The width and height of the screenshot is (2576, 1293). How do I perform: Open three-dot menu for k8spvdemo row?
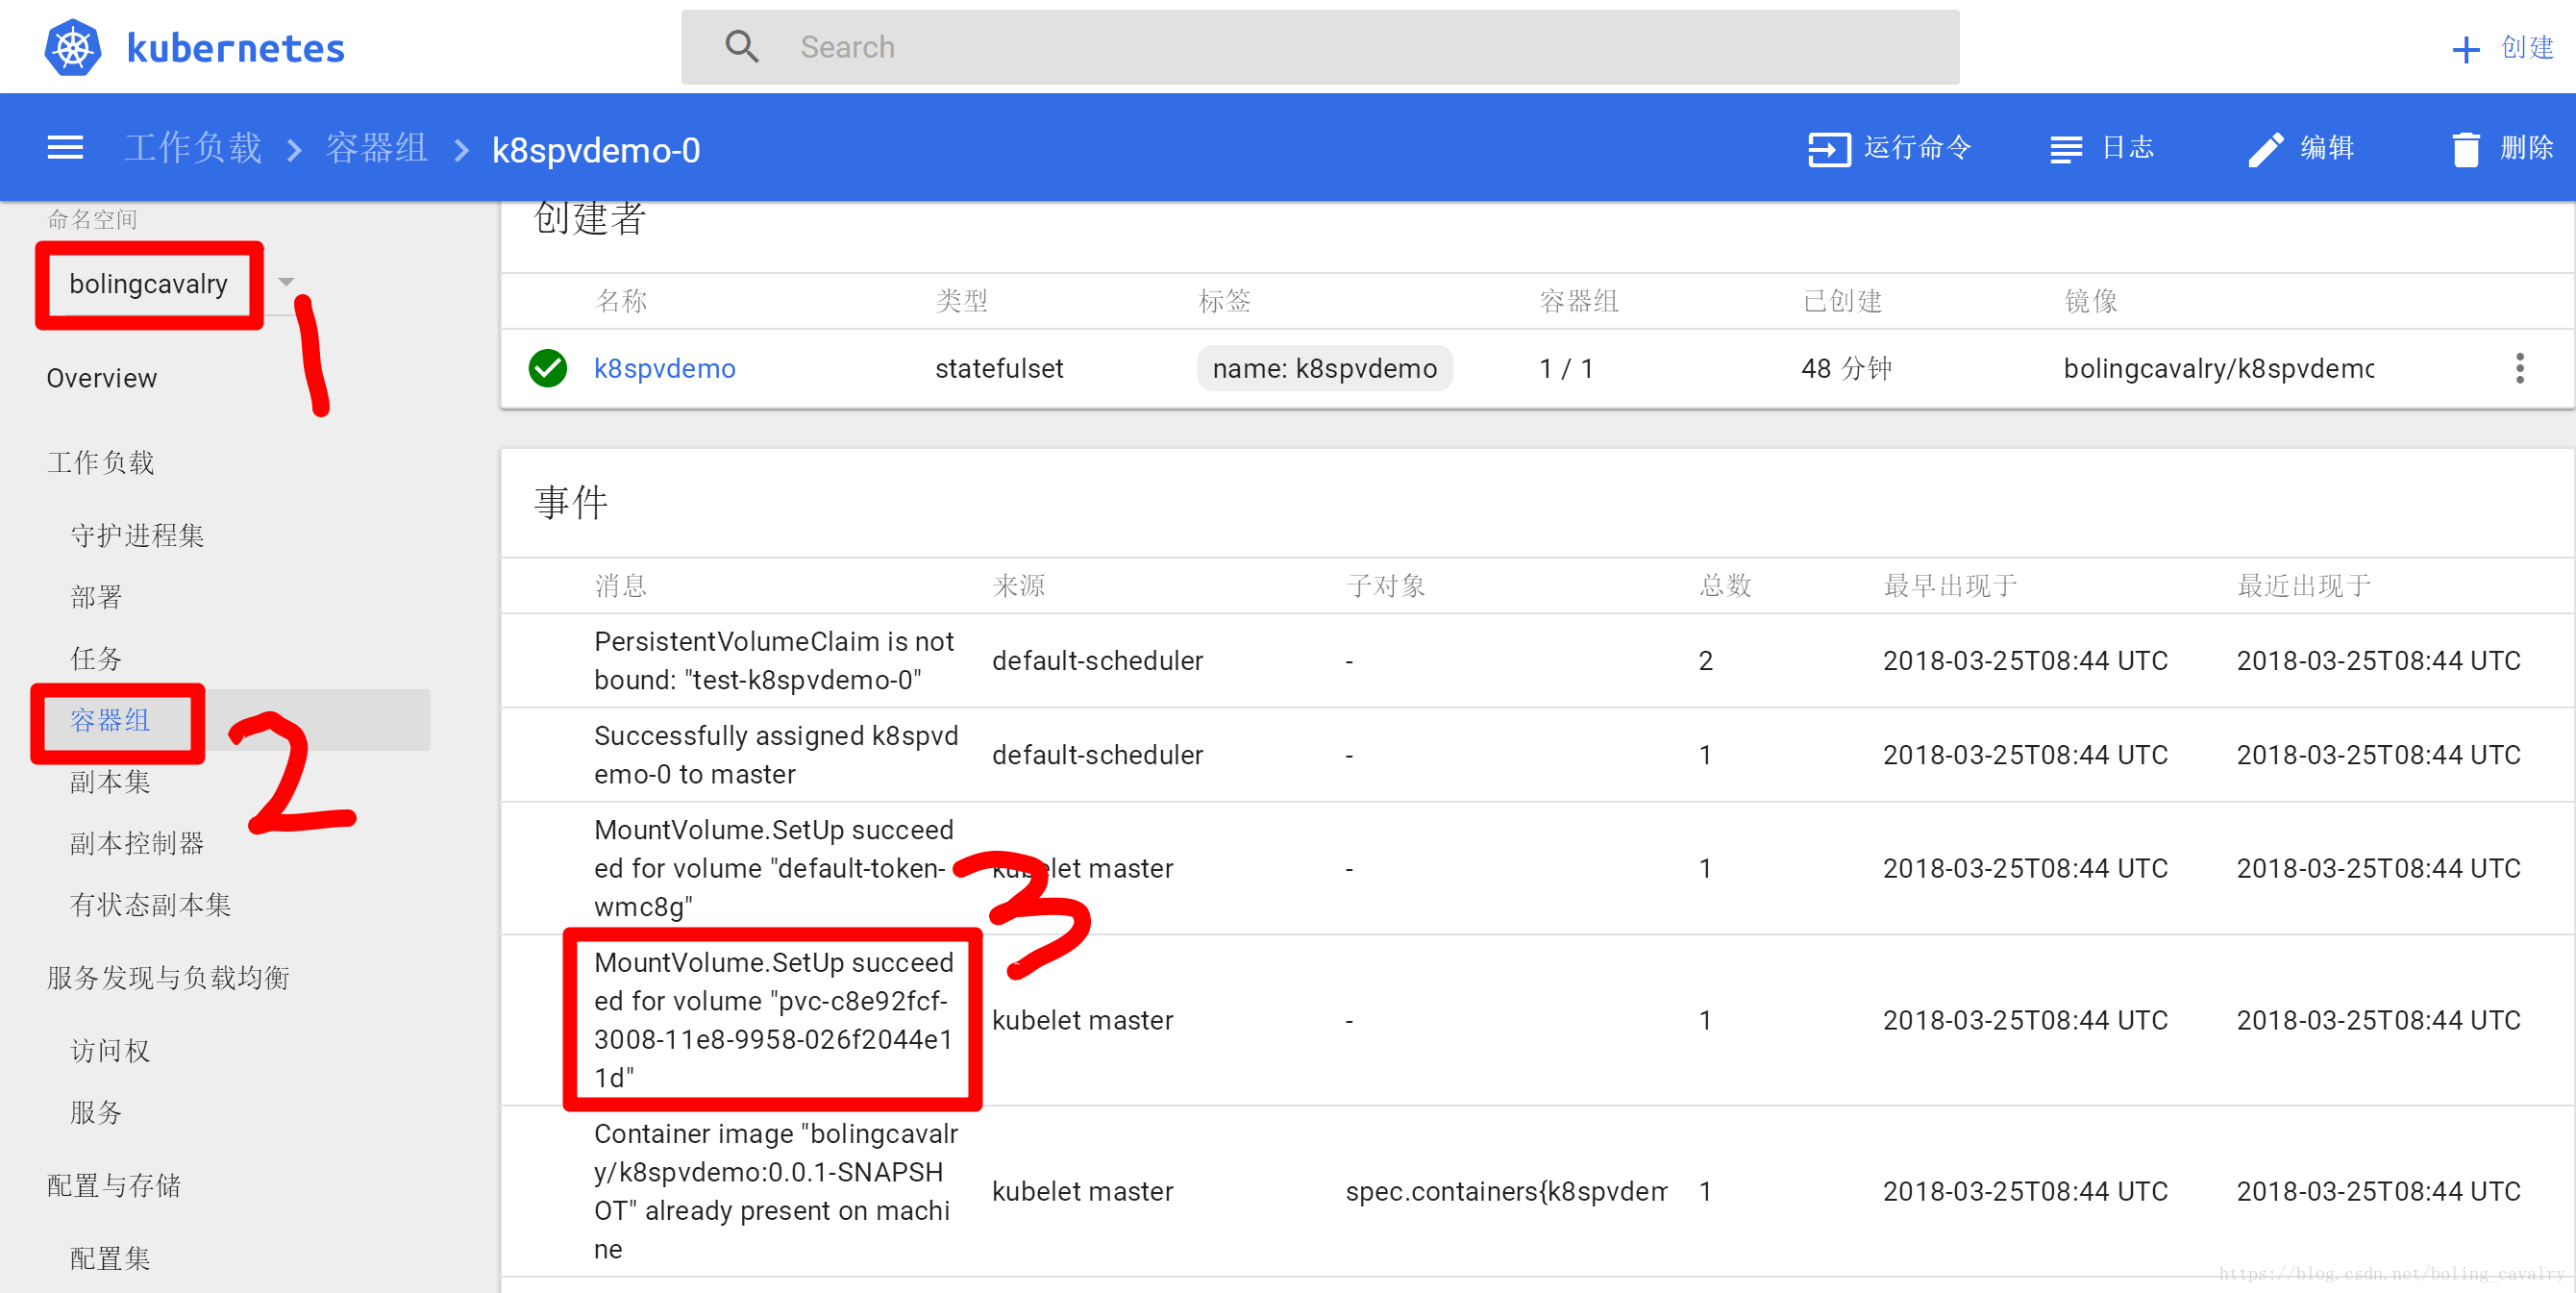pos(2519,368)
